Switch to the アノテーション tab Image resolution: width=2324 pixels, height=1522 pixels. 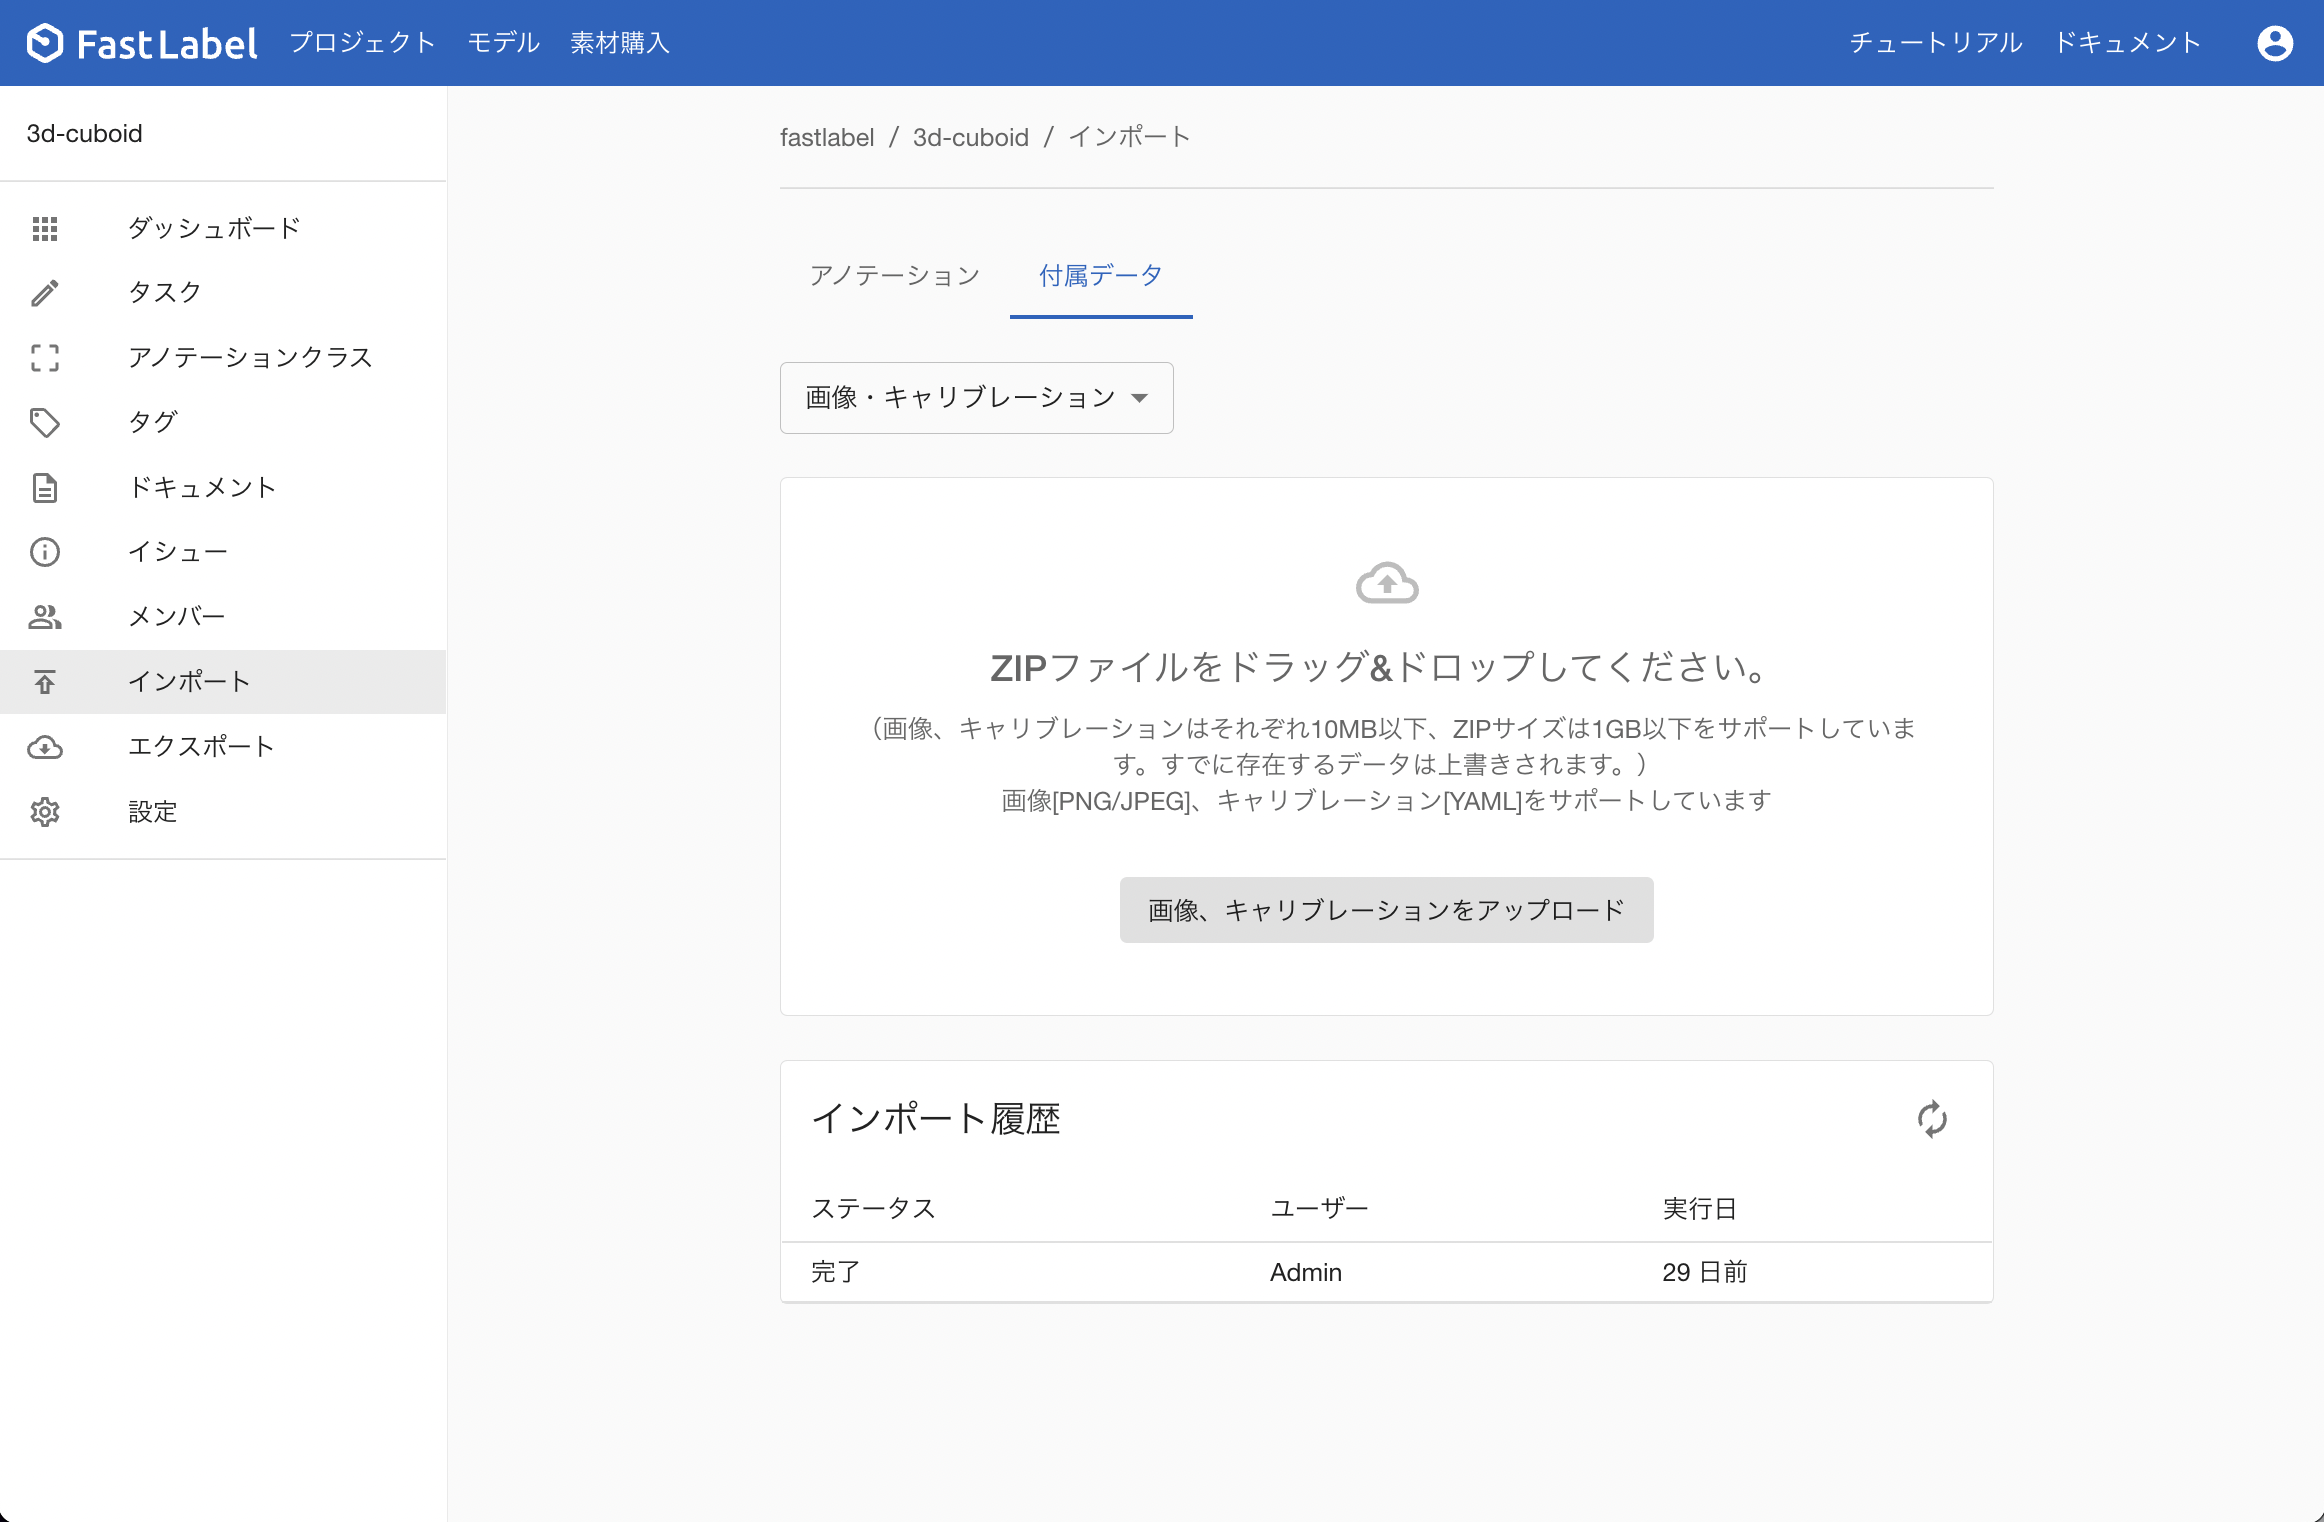894,276
